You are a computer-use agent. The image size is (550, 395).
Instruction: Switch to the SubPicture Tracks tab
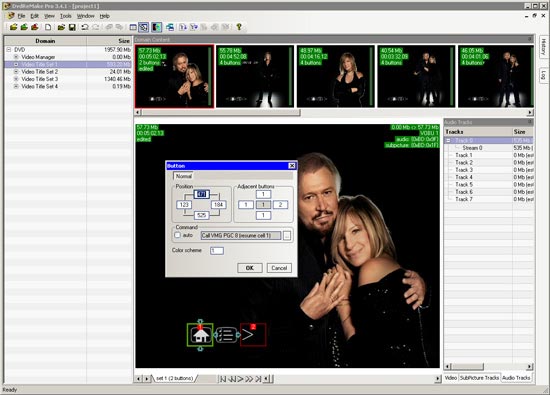click(x=479, y=378)
